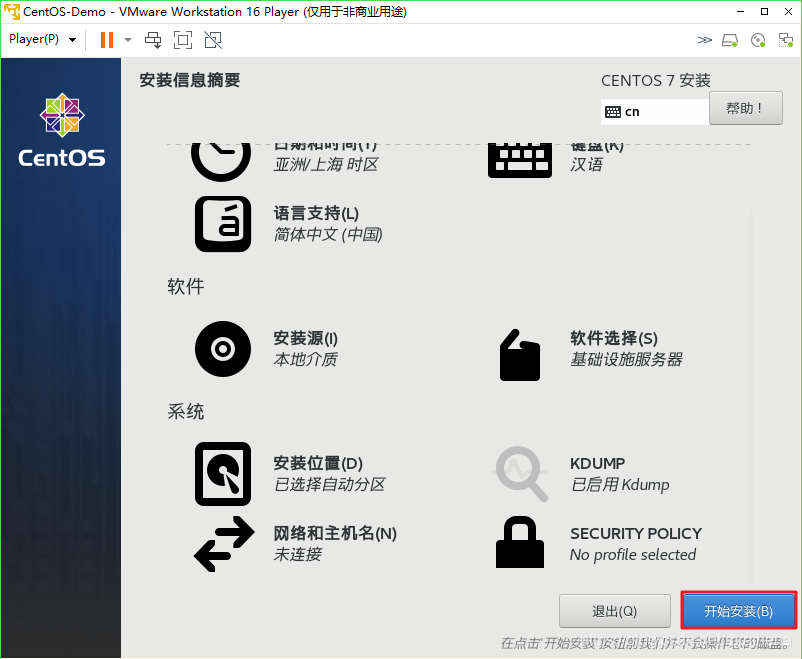The image size is (802, 659).
Task: Close the VMware Player window
Action: point(788,11)
